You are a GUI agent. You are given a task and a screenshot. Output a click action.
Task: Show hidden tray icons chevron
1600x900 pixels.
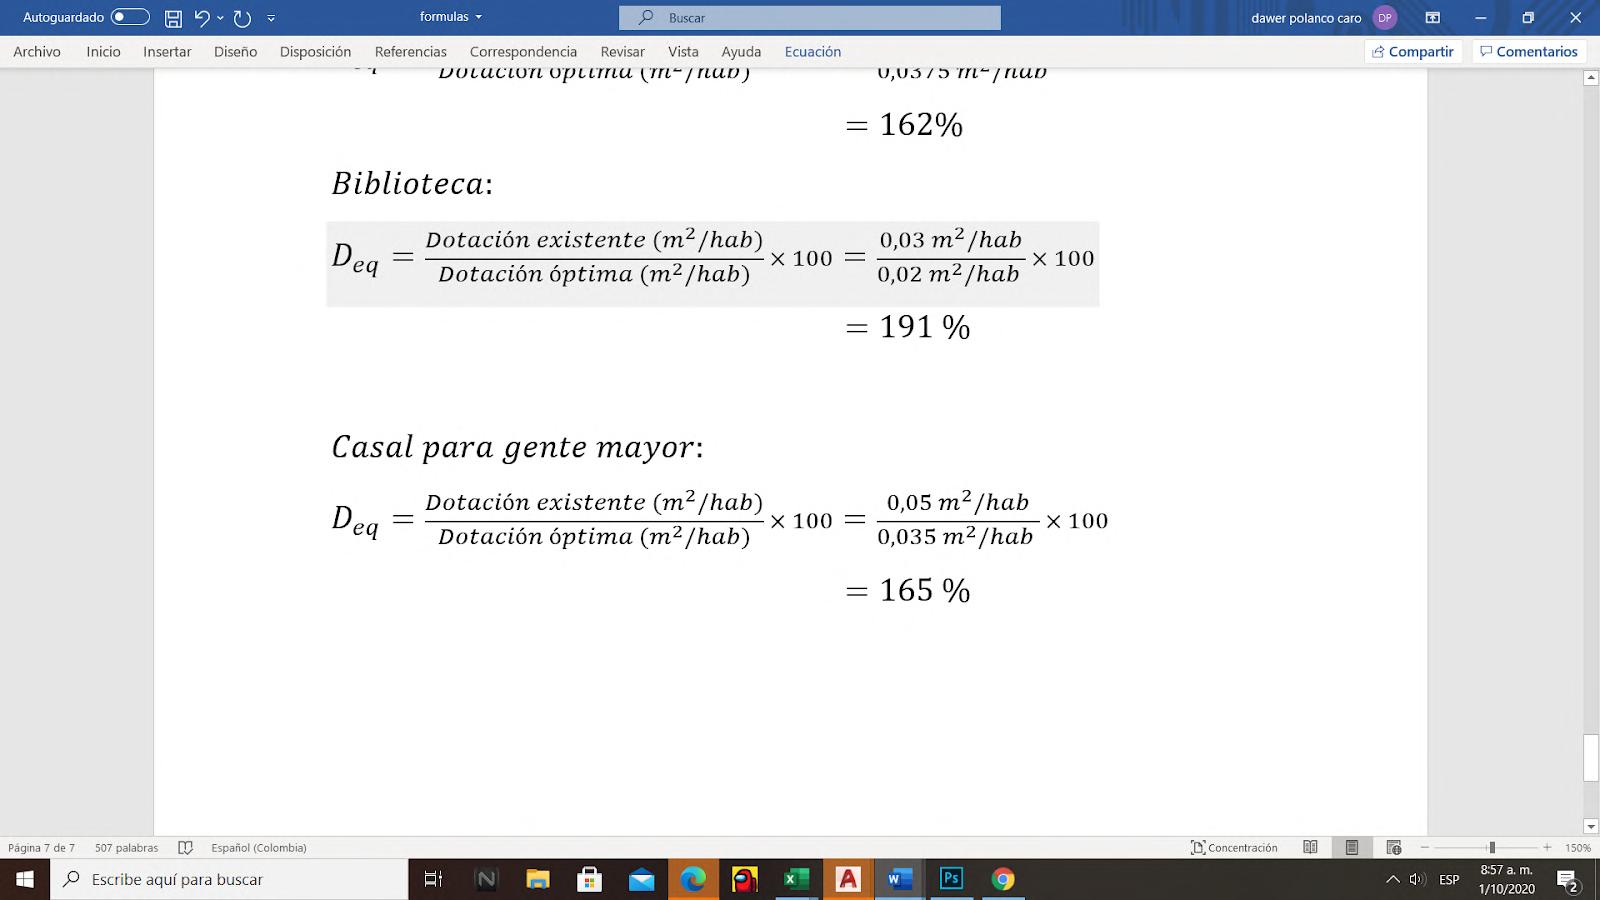(x=1392, y=880)
